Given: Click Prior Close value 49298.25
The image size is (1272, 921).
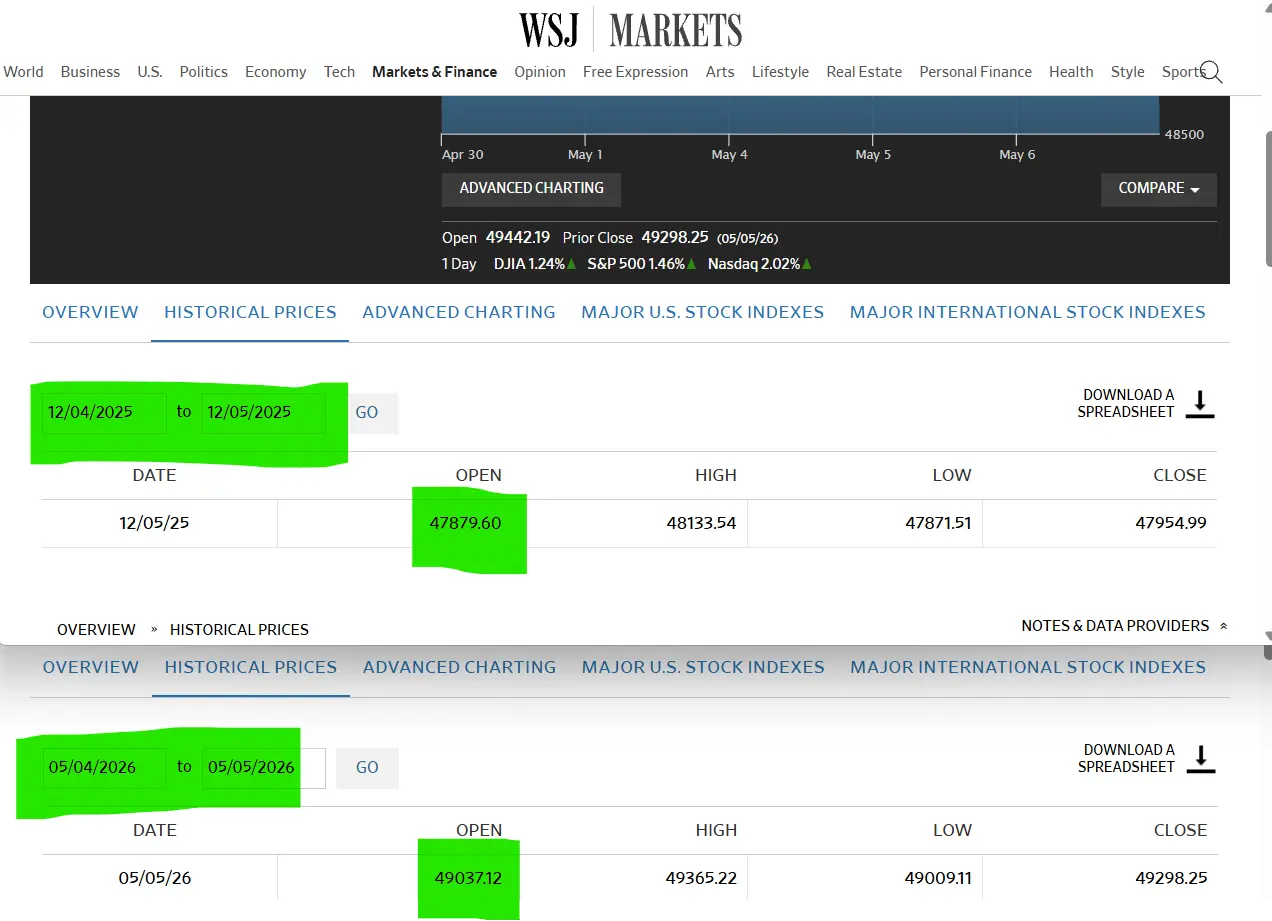Looking at the screenshot, I should click(675, 237).
